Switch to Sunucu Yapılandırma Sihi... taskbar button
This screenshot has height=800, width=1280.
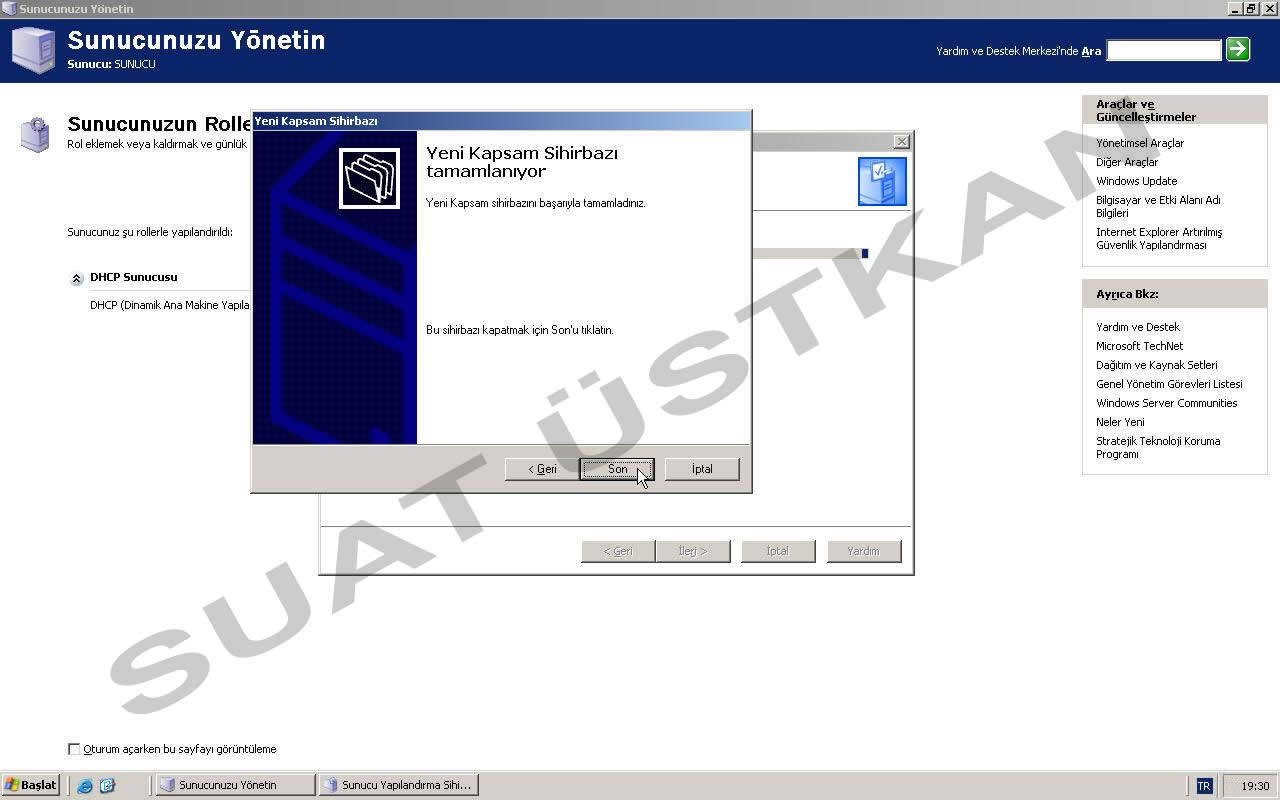click(x=398, y=785)
